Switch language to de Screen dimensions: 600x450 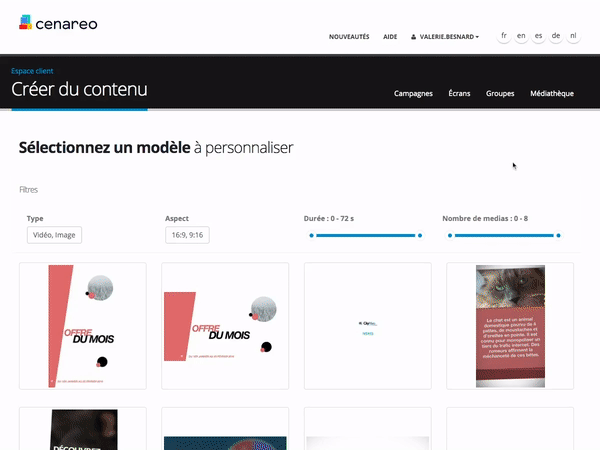(556, 36)
